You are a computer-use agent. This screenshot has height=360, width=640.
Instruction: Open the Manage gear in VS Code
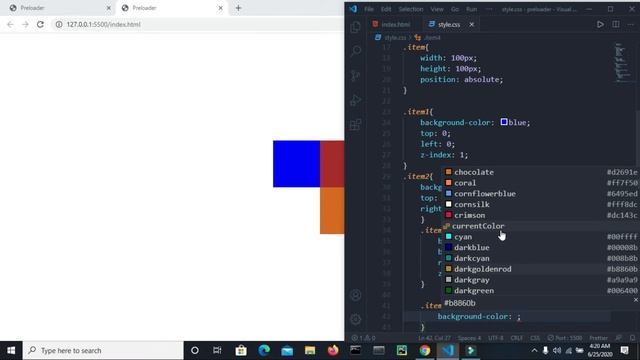point(356,319)
